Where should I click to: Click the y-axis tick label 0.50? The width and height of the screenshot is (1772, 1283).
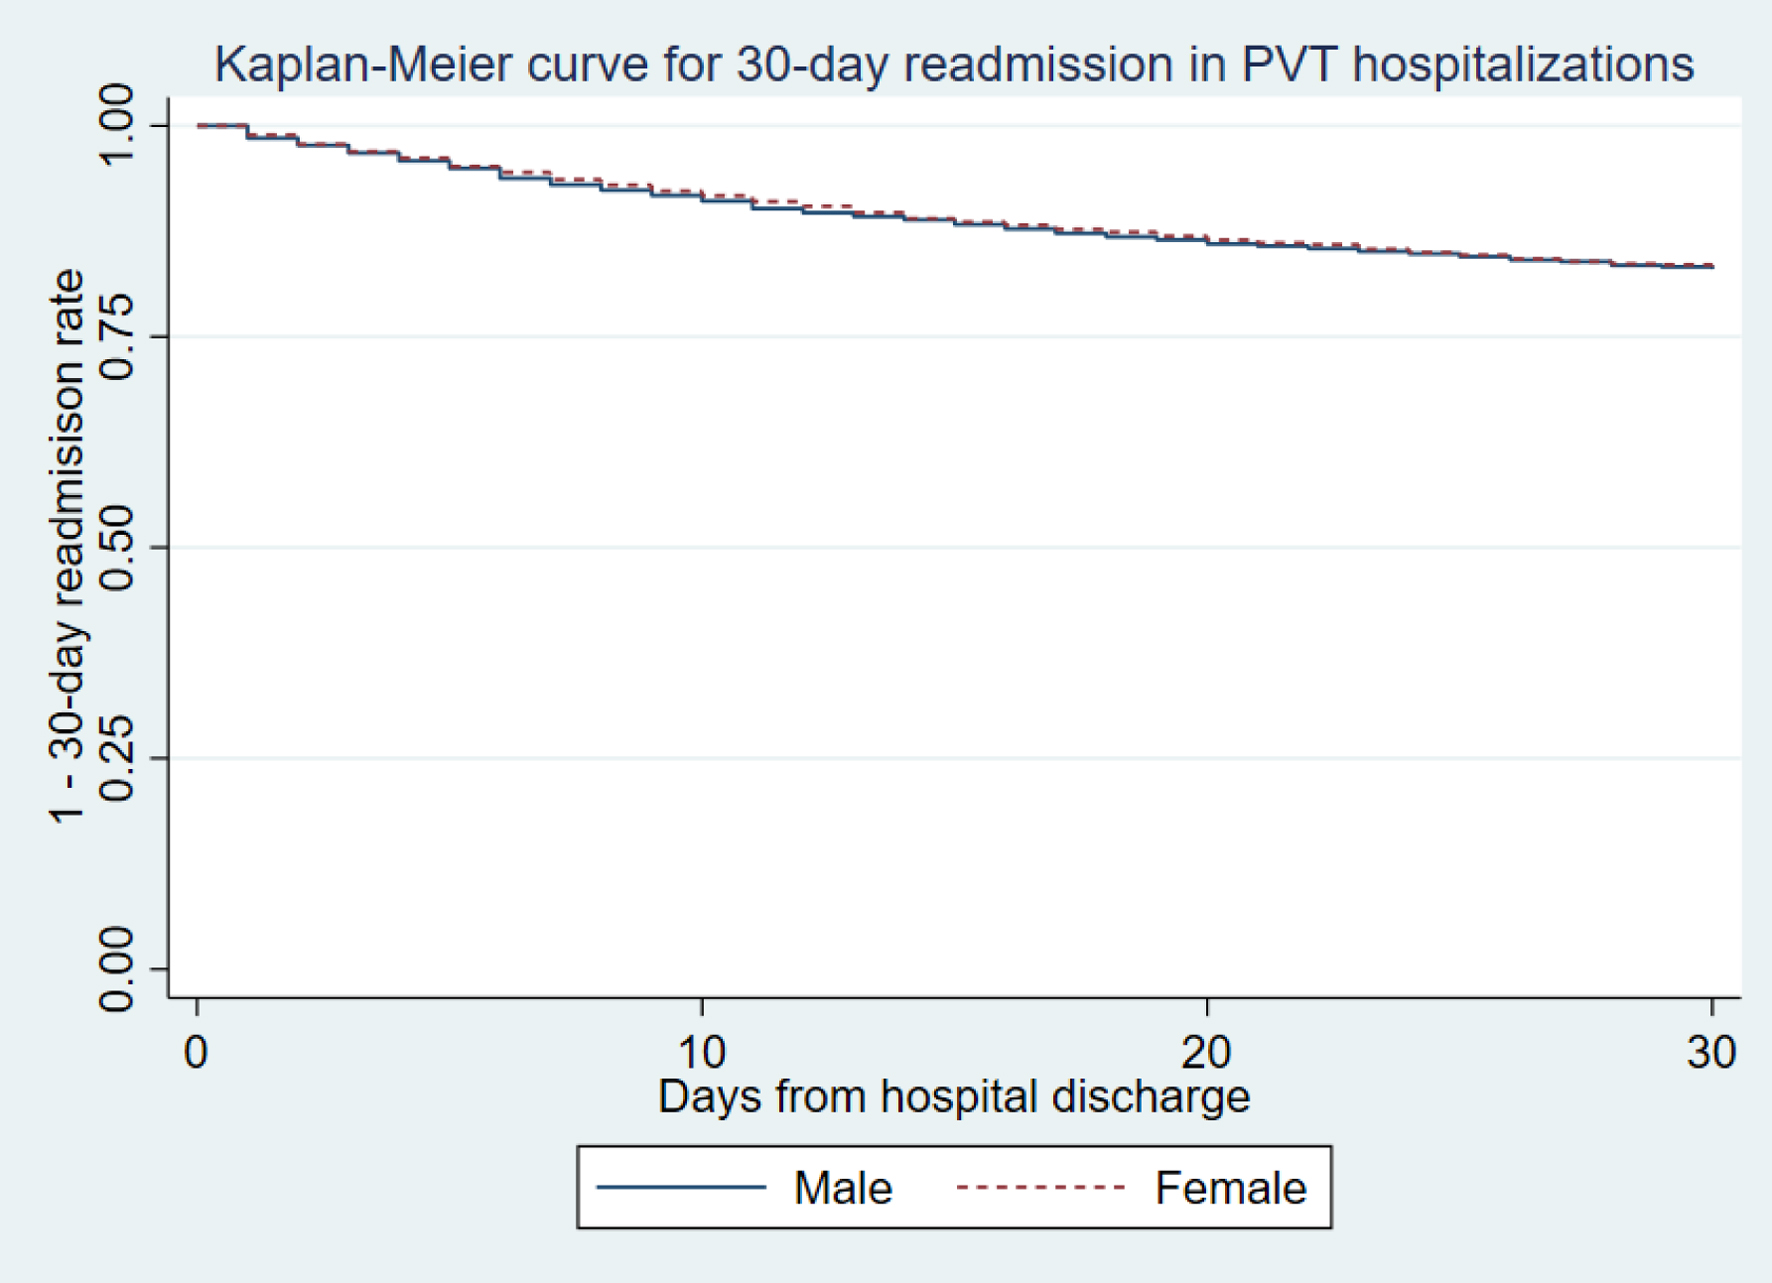tap(117, 547)
